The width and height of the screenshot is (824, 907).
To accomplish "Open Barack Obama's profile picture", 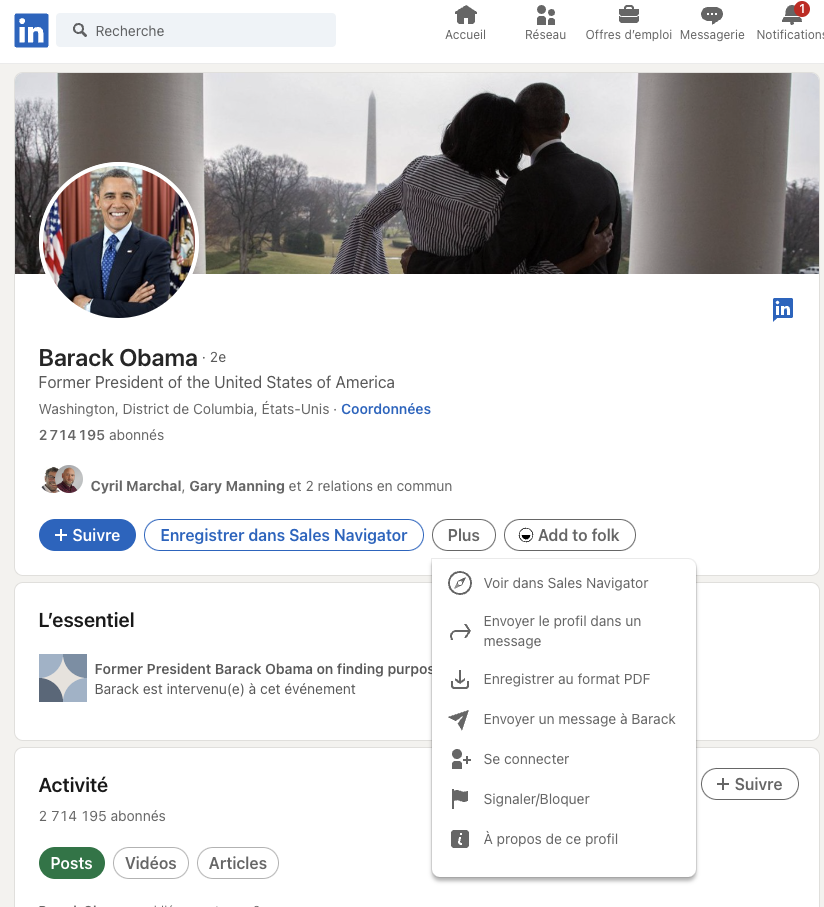I will [119, 241].
